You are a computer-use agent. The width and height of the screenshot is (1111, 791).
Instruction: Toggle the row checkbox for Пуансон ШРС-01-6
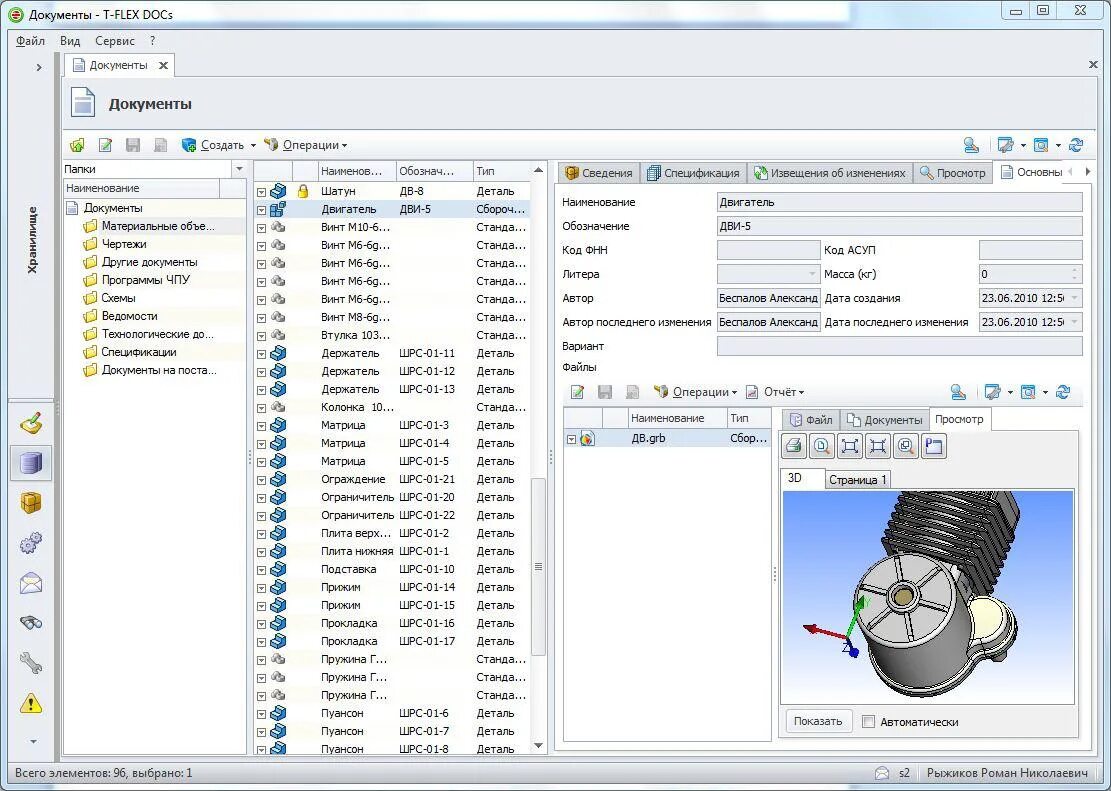tap(261, 714)
